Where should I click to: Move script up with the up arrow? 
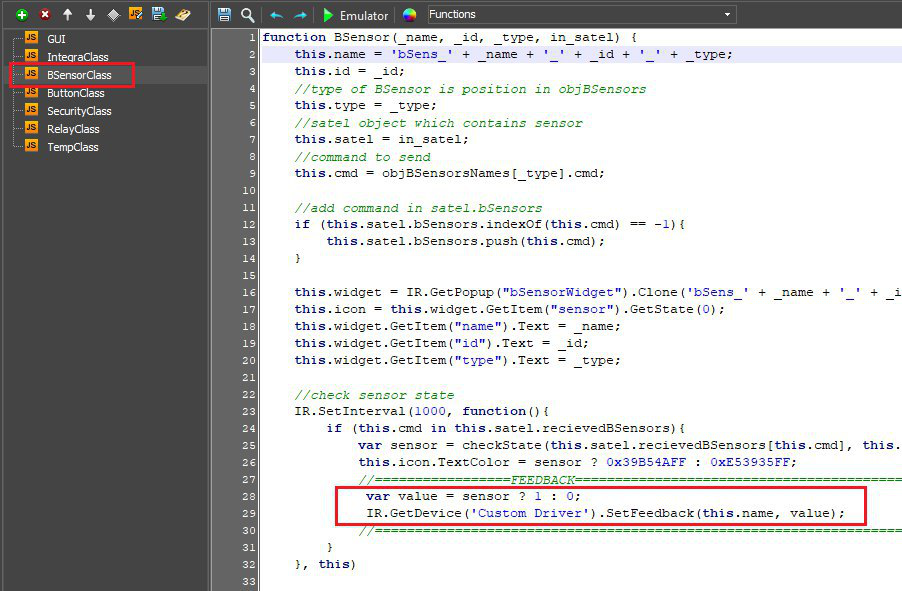pos(67,15)
